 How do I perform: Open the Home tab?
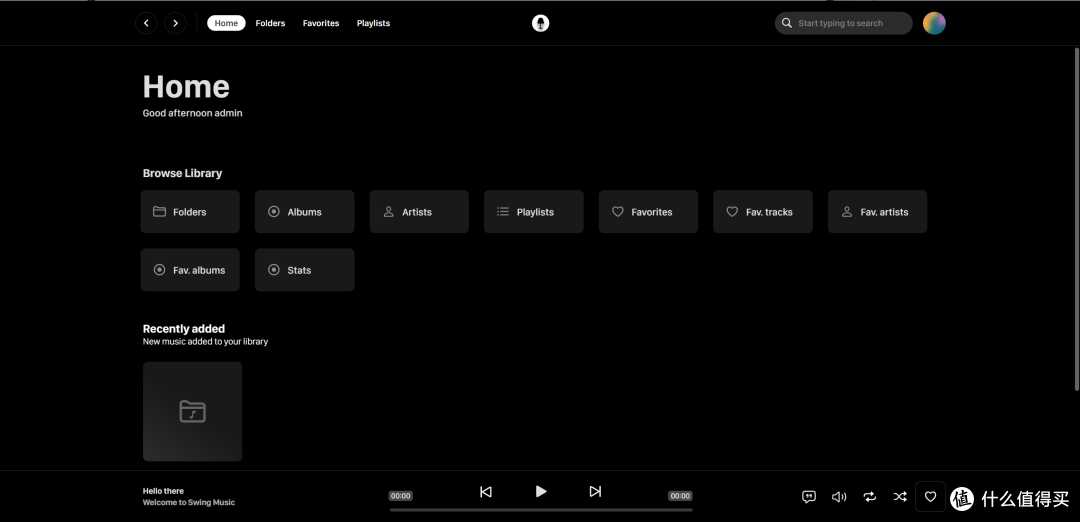click(226, 23)
